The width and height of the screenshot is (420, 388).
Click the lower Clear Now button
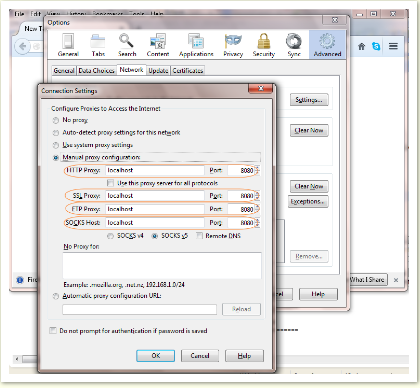click(x=309, y=186)
